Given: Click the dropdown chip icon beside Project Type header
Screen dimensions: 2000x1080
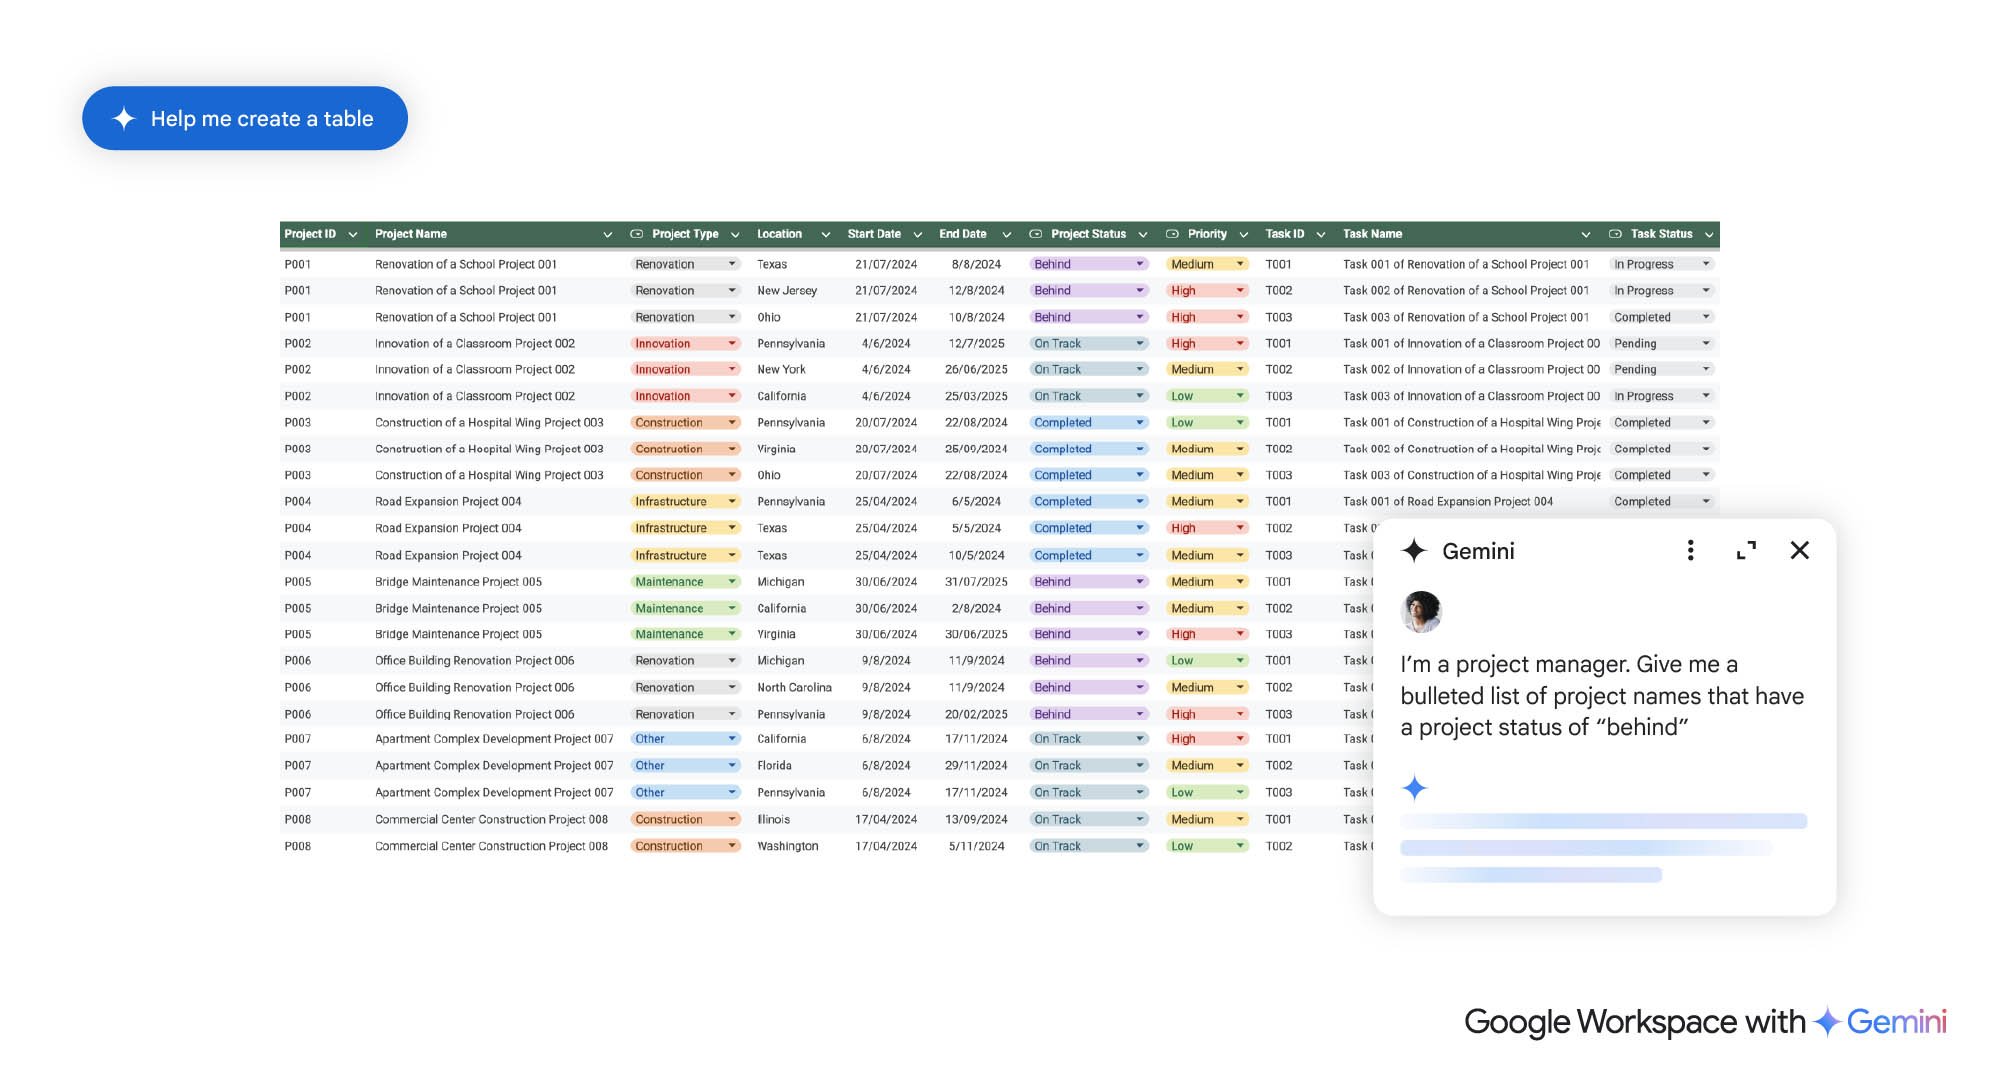Looking at the screenshot, I should [x=636, y=234].
